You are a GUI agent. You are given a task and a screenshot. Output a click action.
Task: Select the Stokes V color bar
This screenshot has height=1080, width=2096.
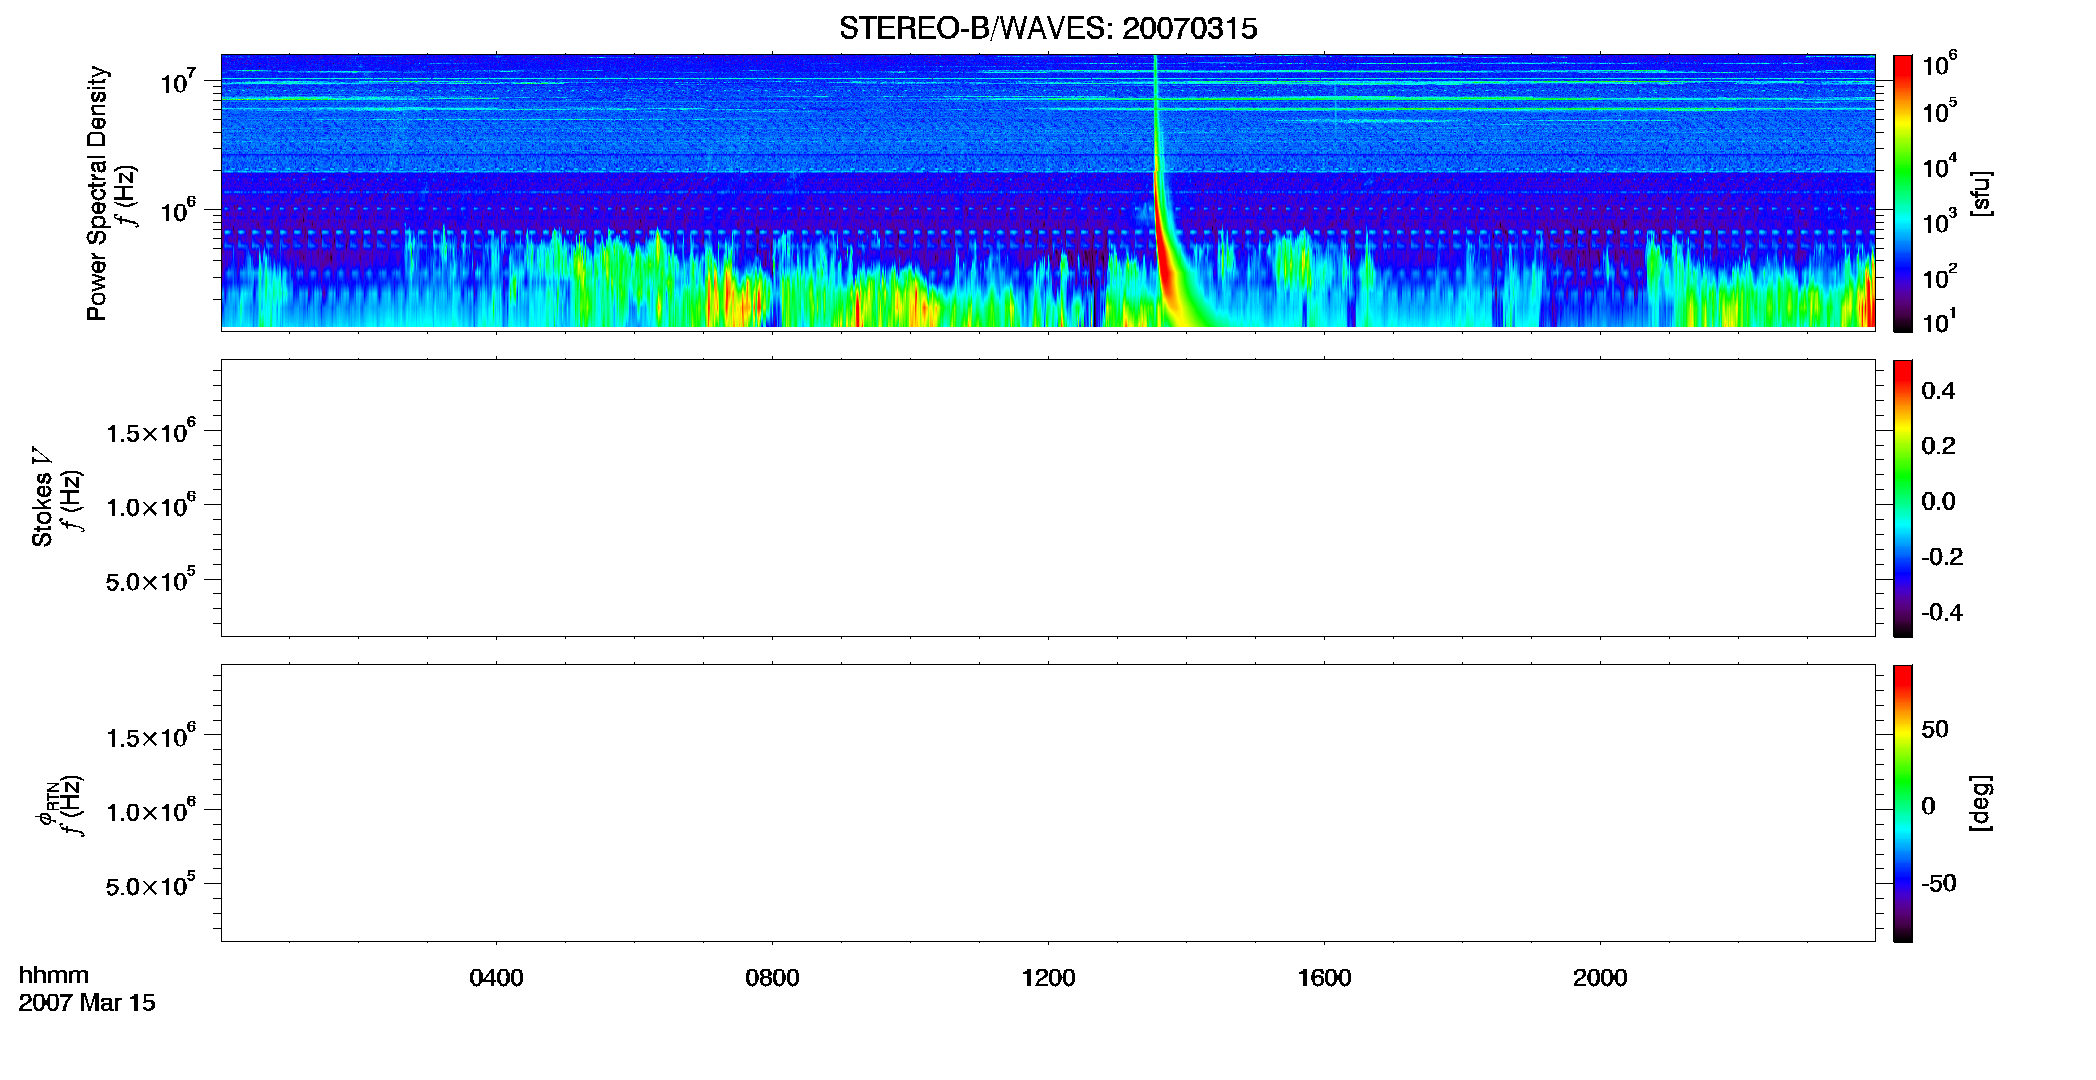(1903, 498)
